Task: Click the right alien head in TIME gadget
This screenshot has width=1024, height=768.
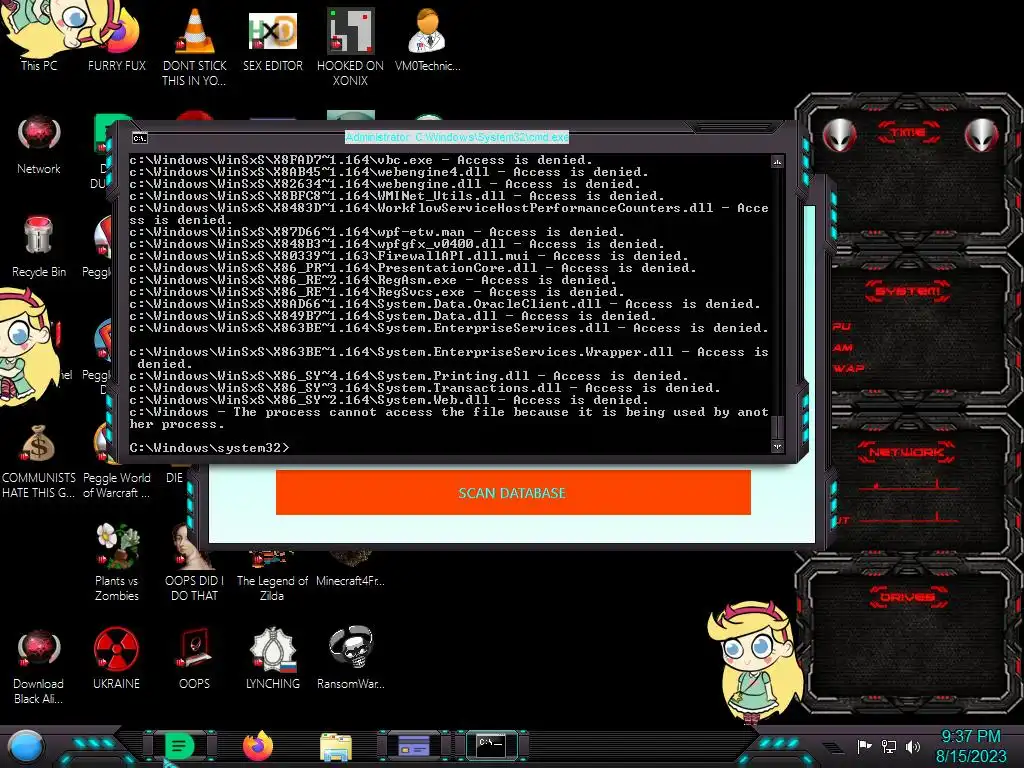Action: point(982,136)
